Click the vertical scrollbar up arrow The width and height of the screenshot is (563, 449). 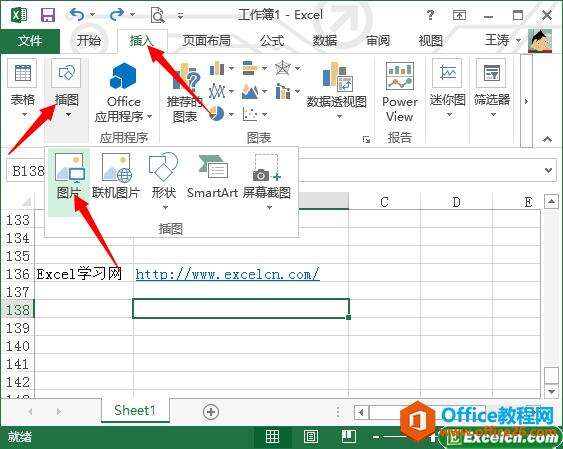[x=551, y=201]
